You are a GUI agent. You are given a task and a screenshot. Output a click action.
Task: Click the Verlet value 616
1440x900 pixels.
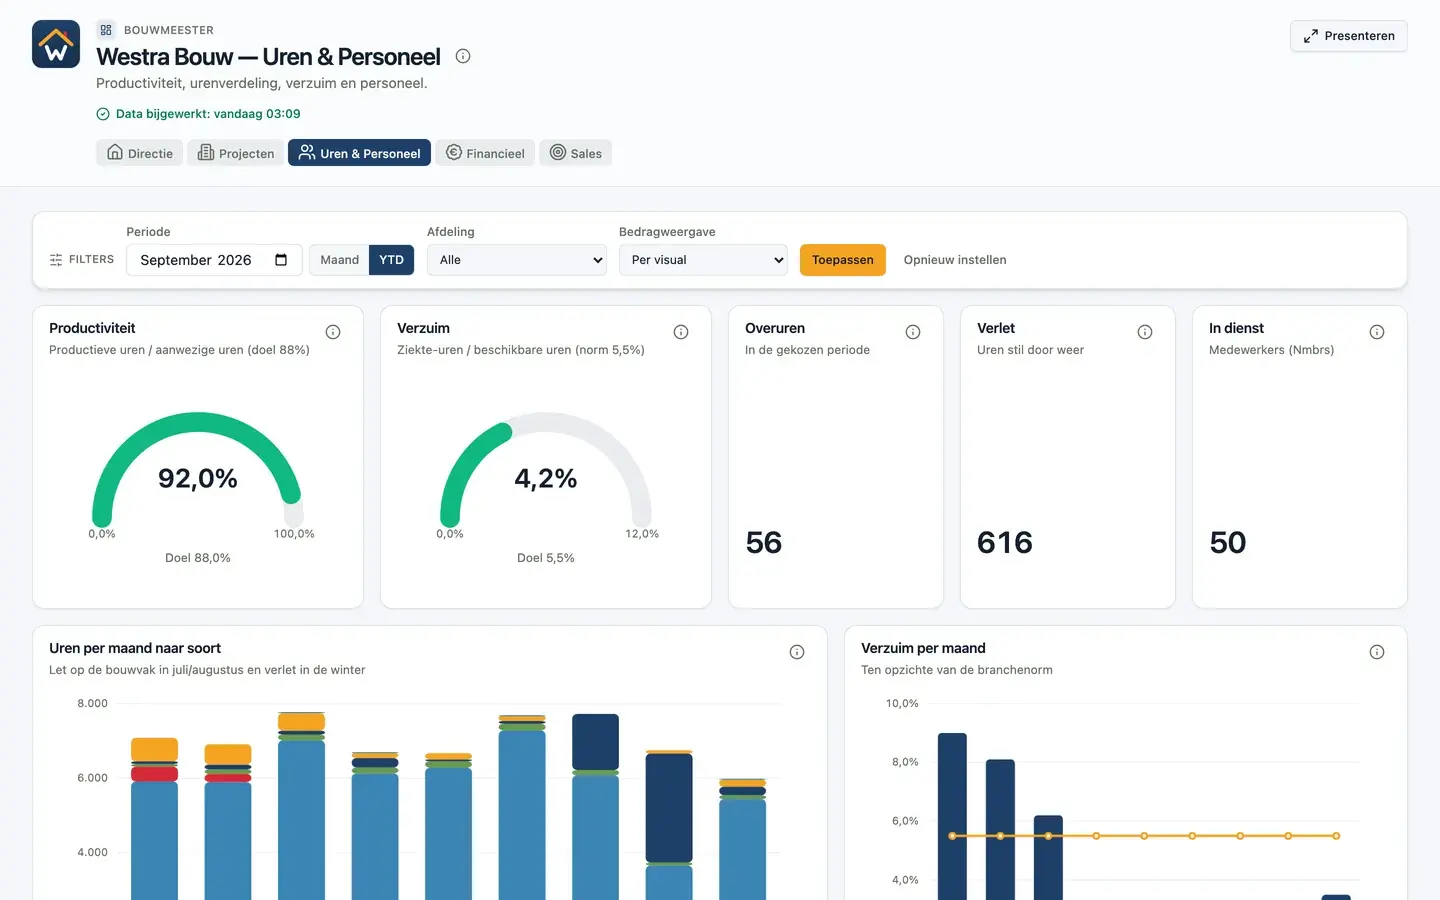pyautogui.click(x=1005, y=543)
